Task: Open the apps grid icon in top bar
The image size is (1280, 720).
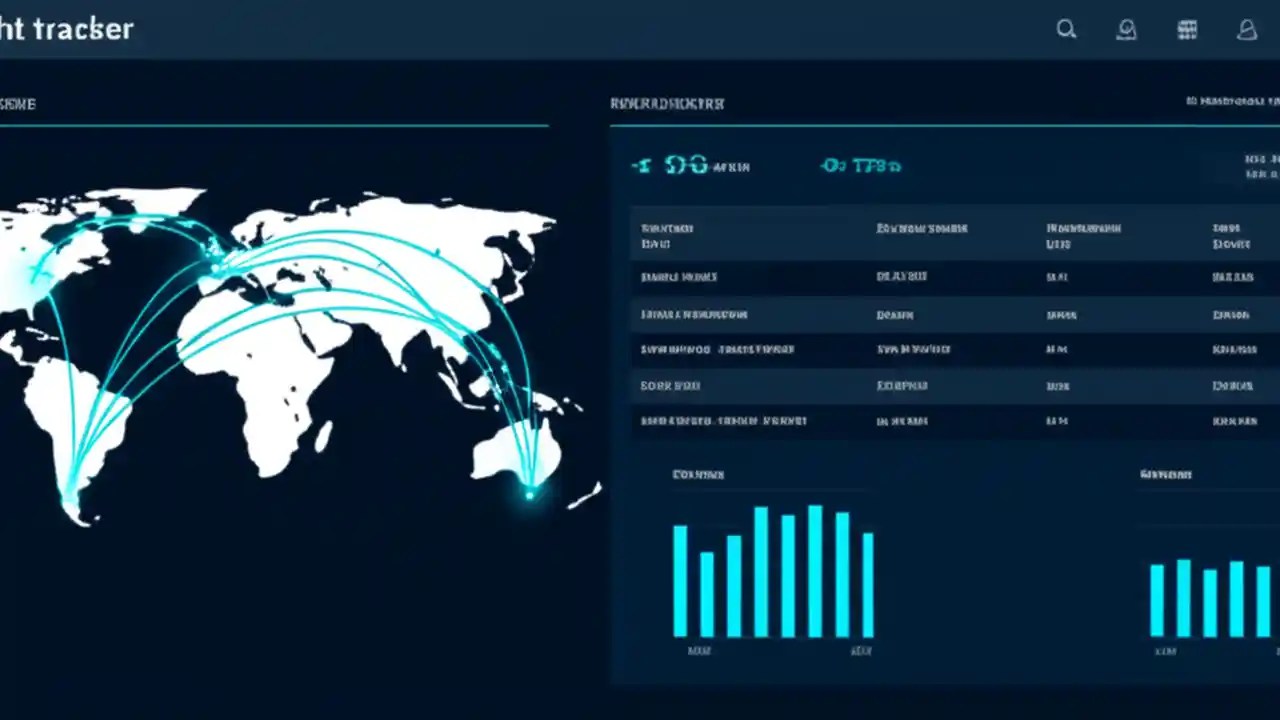Action: (x=1187, y=29)
